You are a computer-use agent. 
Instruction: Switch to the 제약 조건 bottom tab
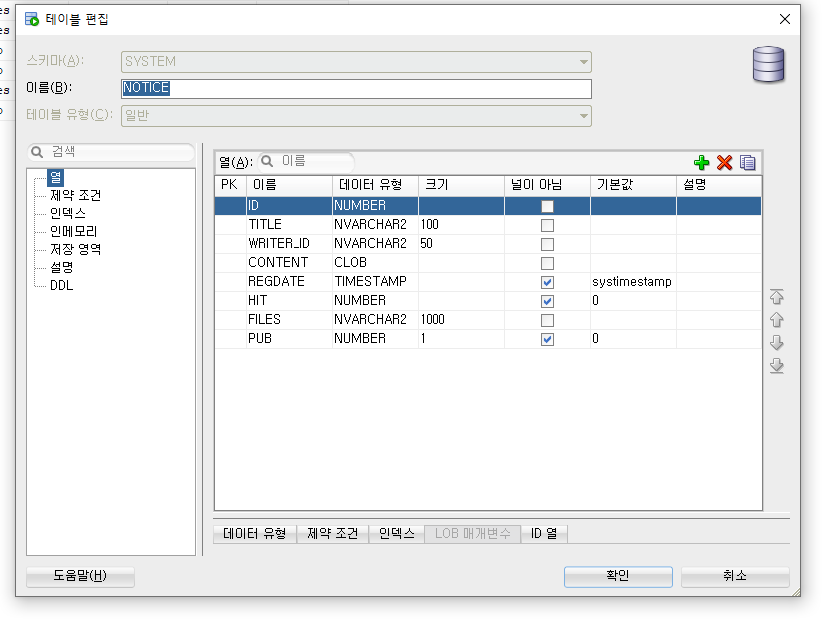333,533
